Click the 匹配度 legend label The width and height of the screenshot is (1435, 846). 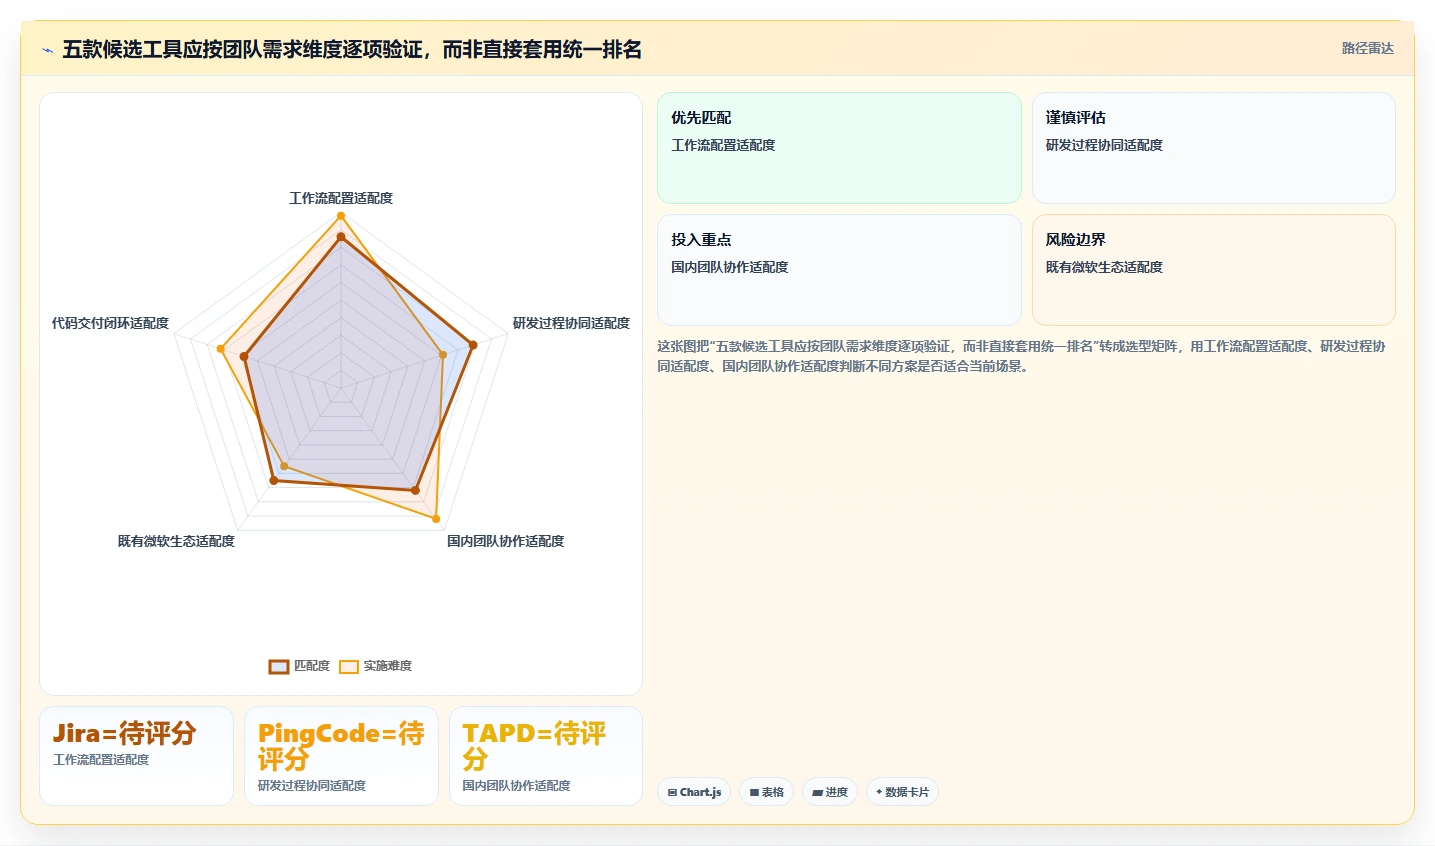pos(312,666)
